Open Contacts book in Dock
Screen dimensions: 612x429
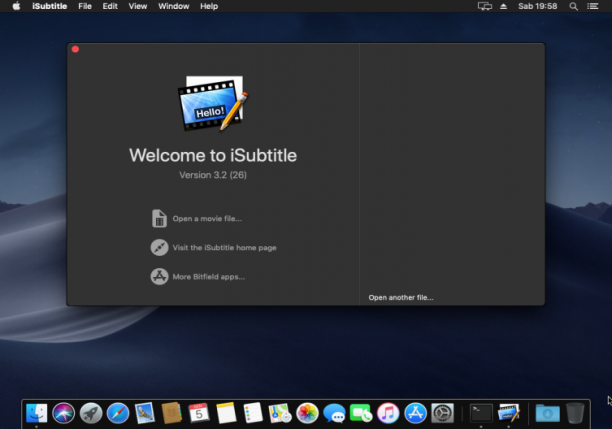point(172,413)
